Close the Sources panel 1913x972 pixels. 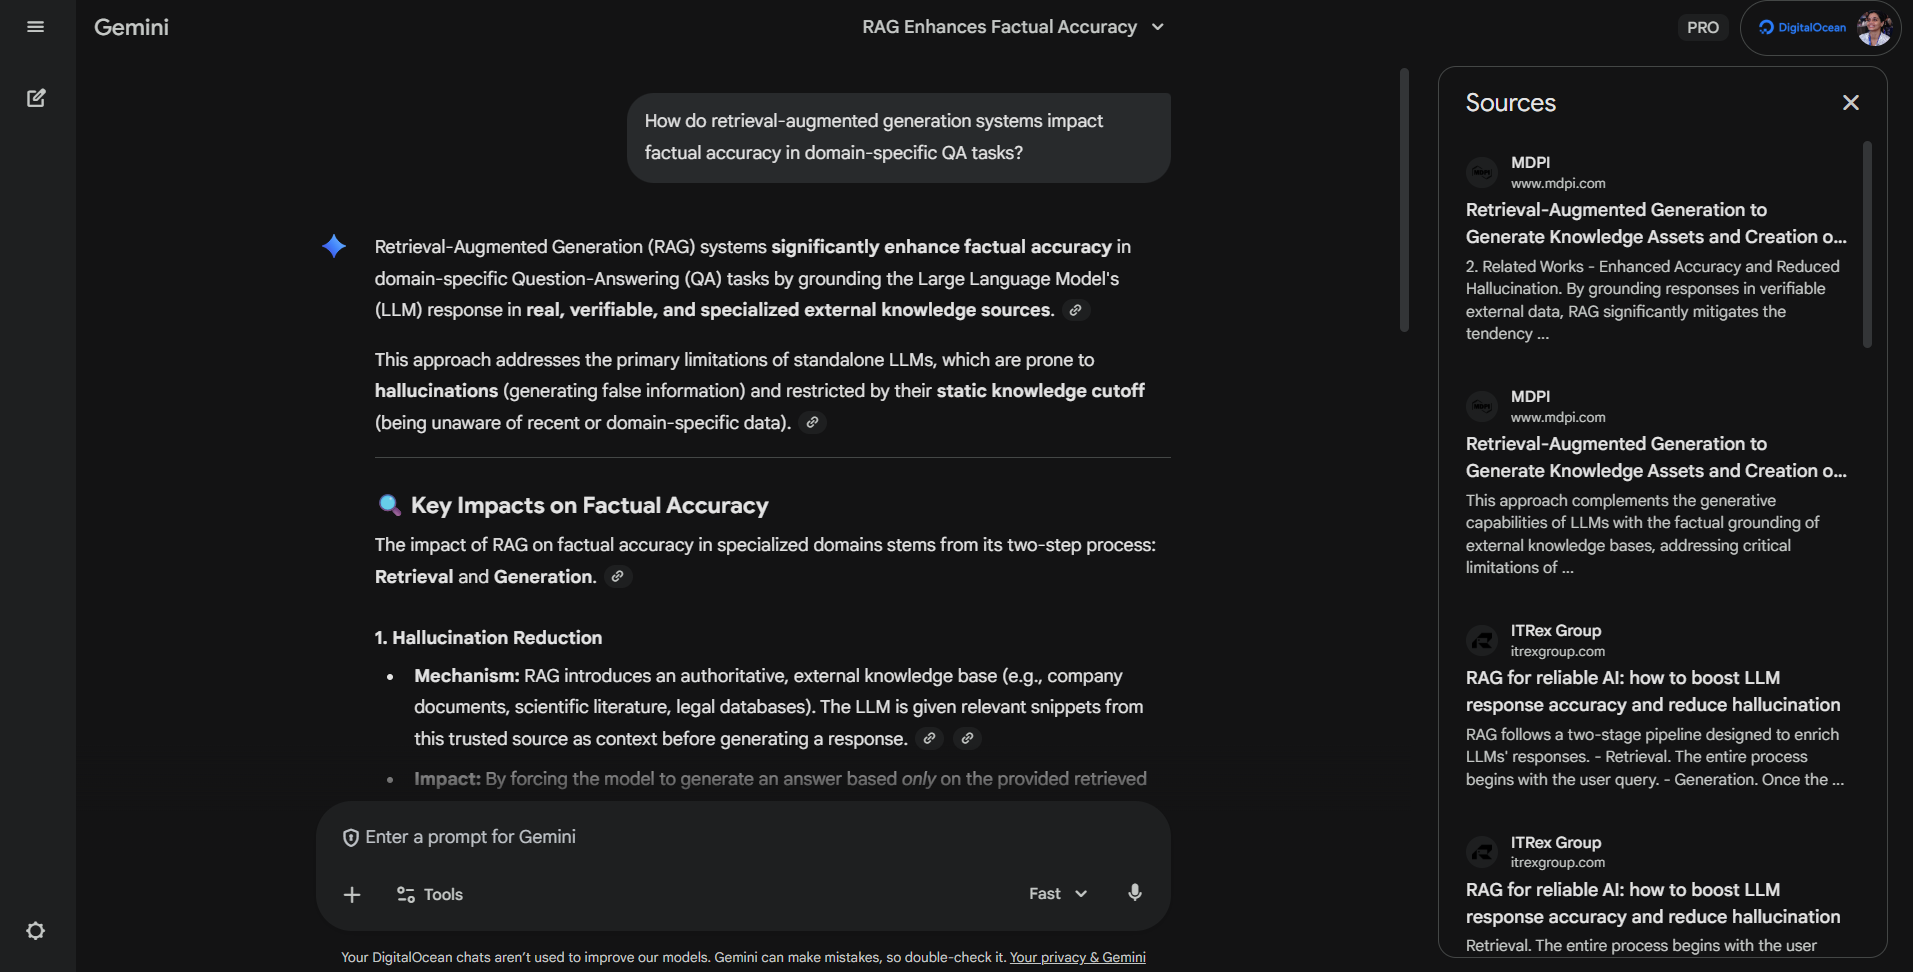[x=1849, y=102]
